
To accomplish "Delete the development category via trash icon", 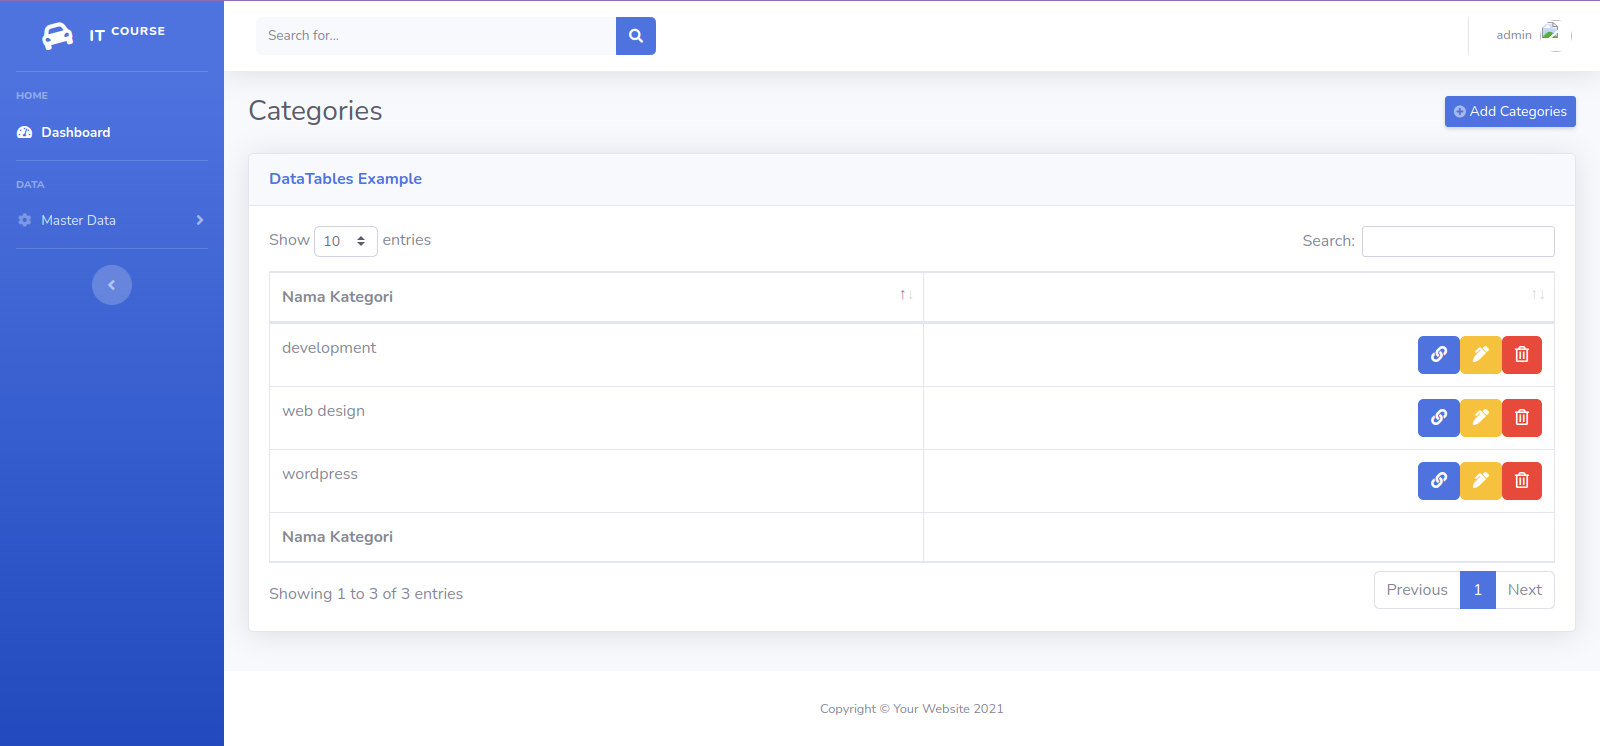I will pyautogui.click(x=1521, y=355).
